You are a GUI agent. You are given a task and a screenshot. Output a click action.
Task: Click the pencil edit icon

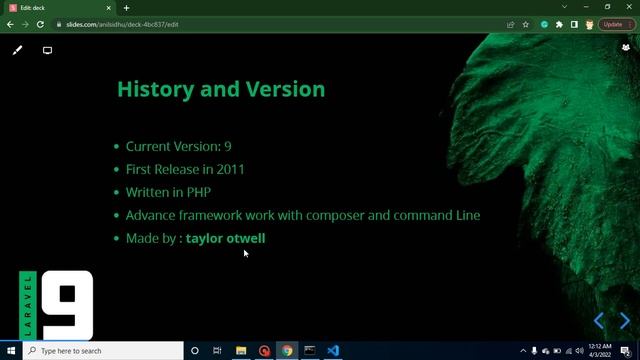(17, 51)
